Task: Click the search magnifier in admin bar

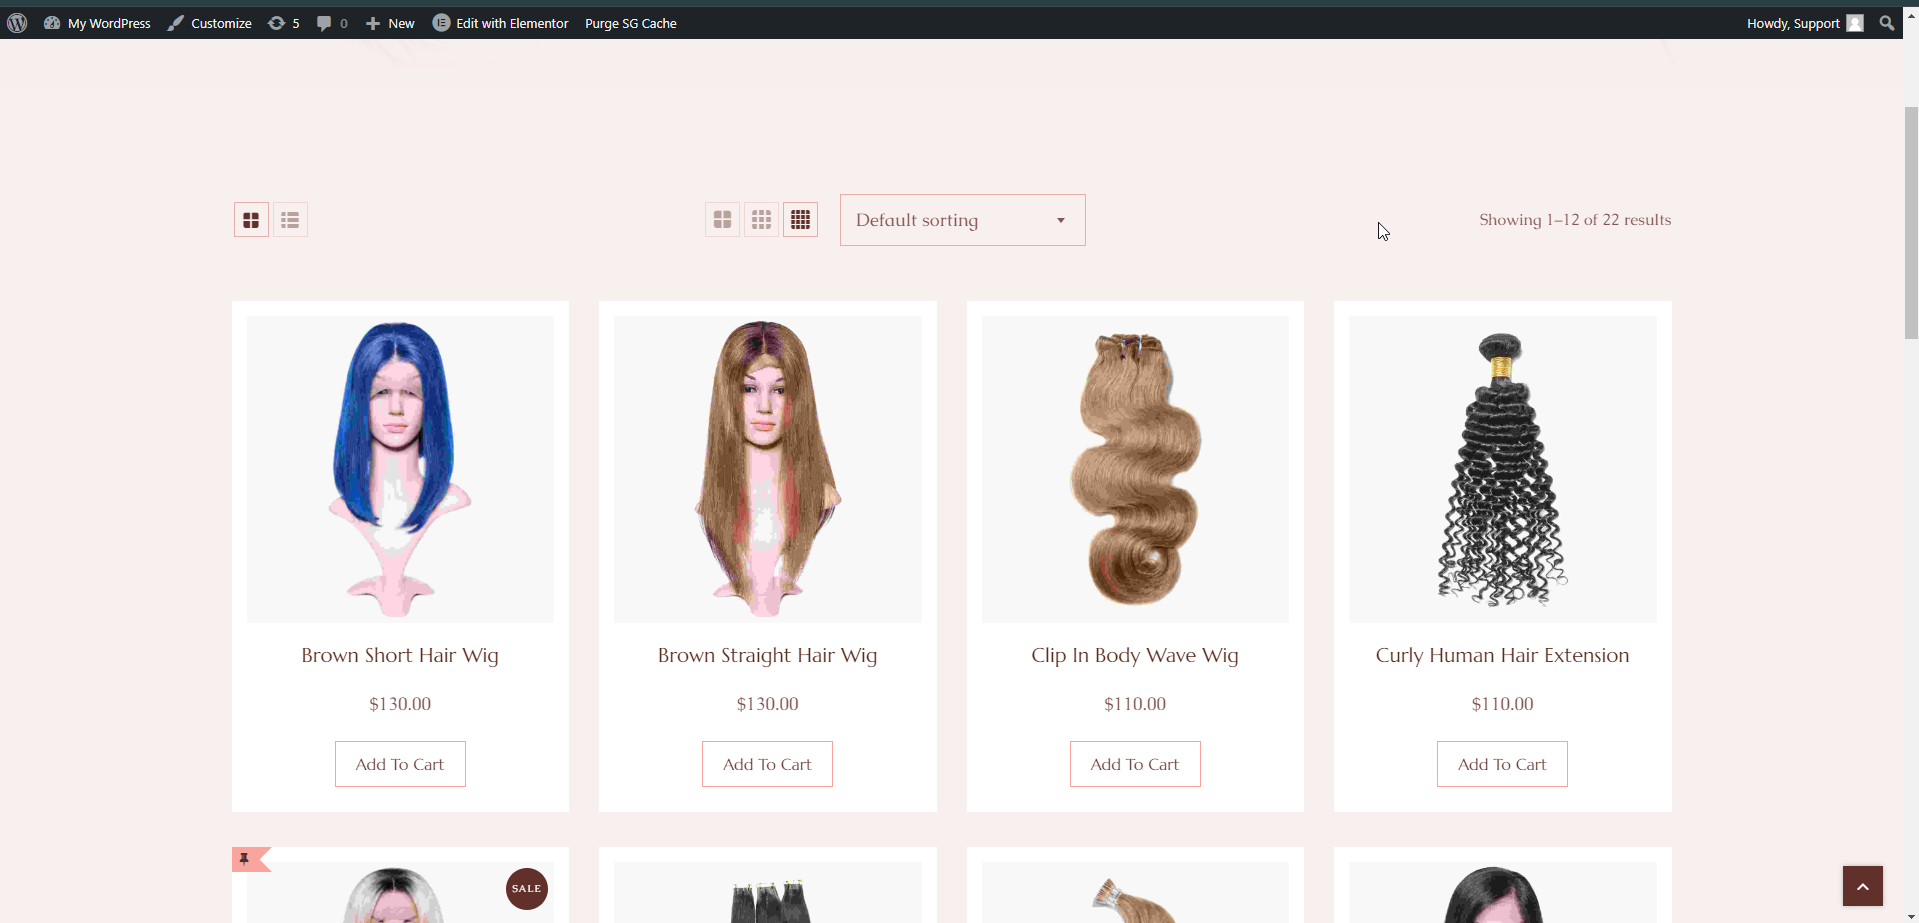Action: pos(1887,23)
